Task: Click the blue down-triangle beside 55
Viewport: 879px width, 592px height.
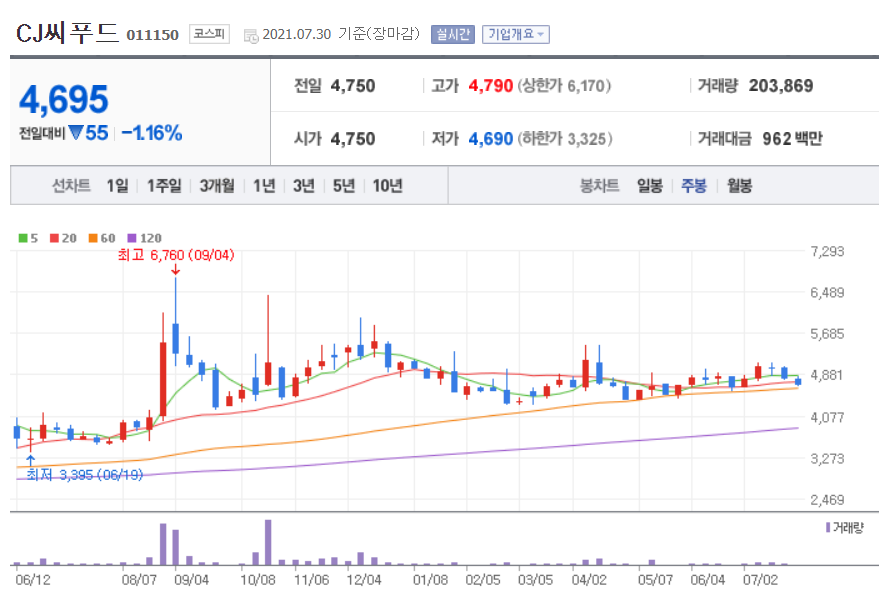Action: click(76, 133)
